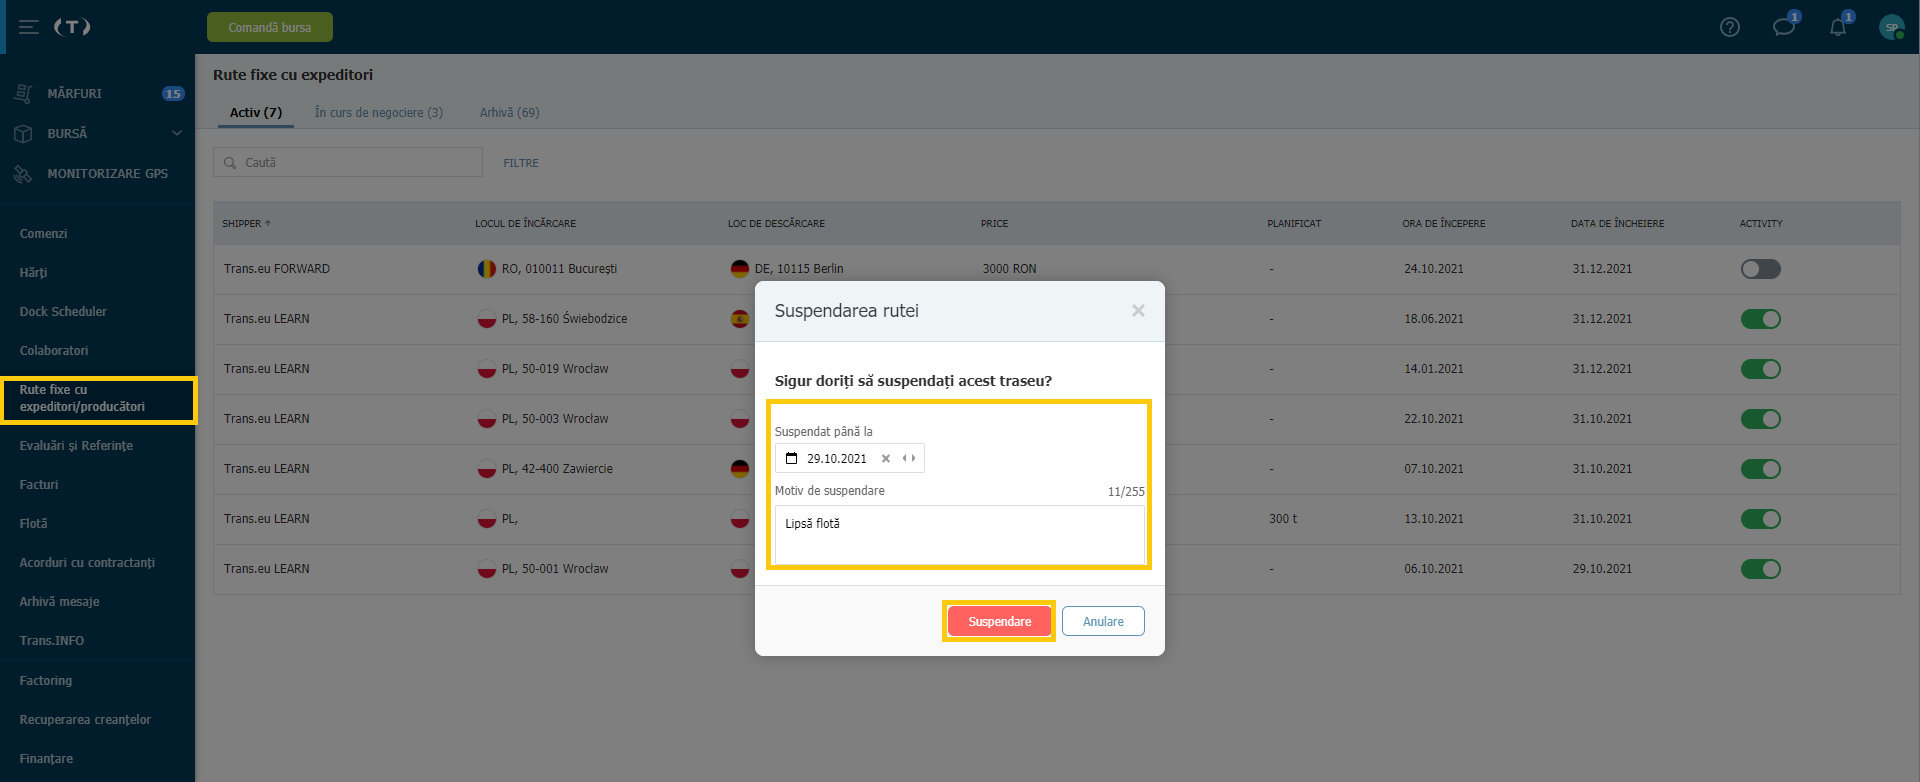Image resolution: width=1920 pixels, height=782 pixels.
Task: Toggle activity for Wrocław 50-003 route
Action: click(x=1760, y=419)
